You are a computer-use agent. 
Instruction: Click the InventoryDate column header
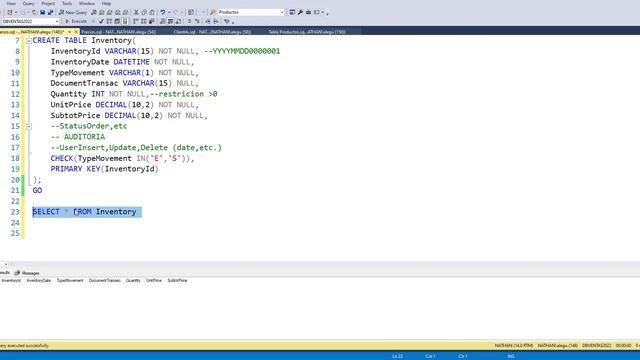[39, 280]
